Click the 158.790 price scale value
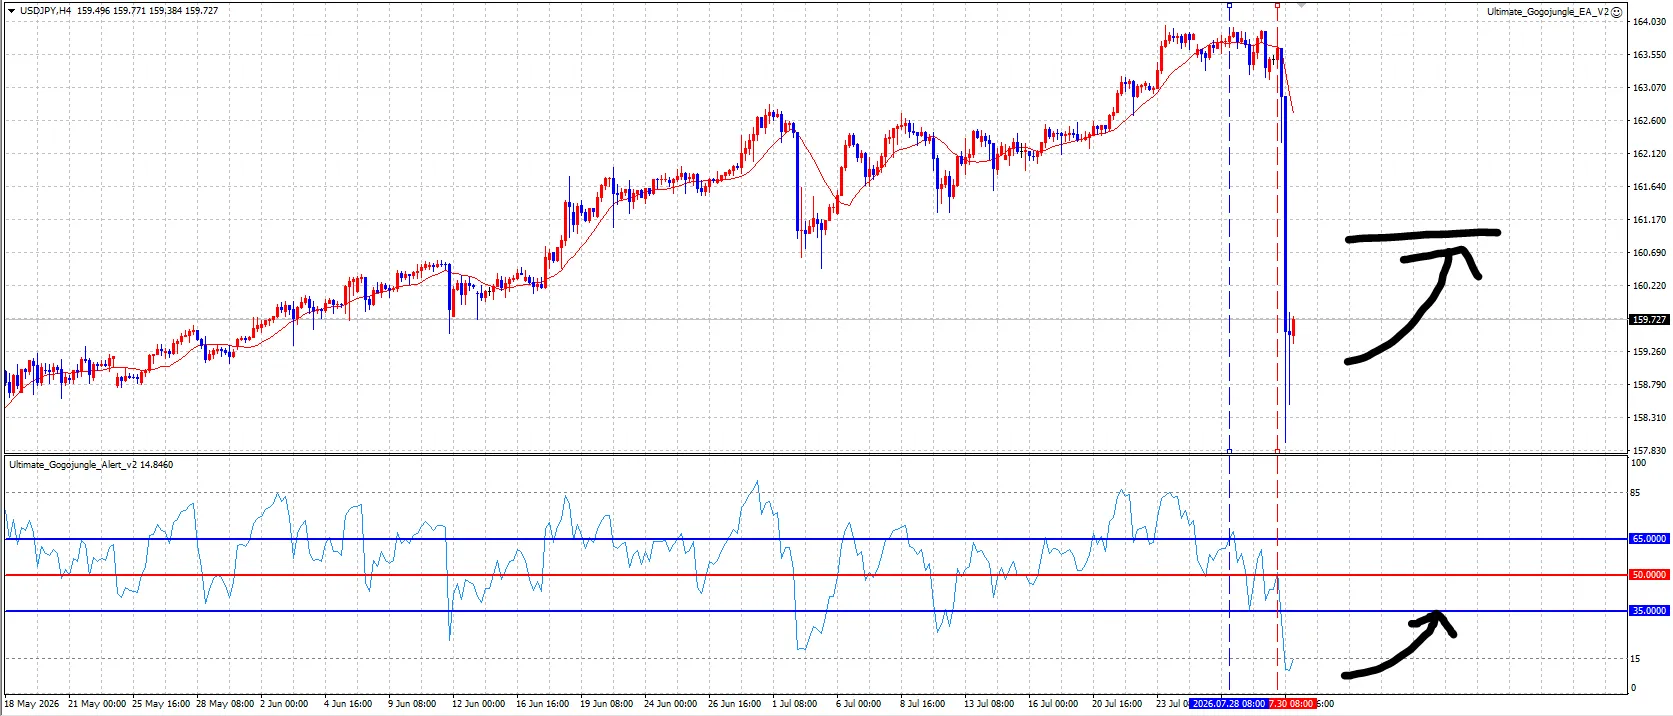The height and width of the screenshot is (716, 1673). [1649, 385]
